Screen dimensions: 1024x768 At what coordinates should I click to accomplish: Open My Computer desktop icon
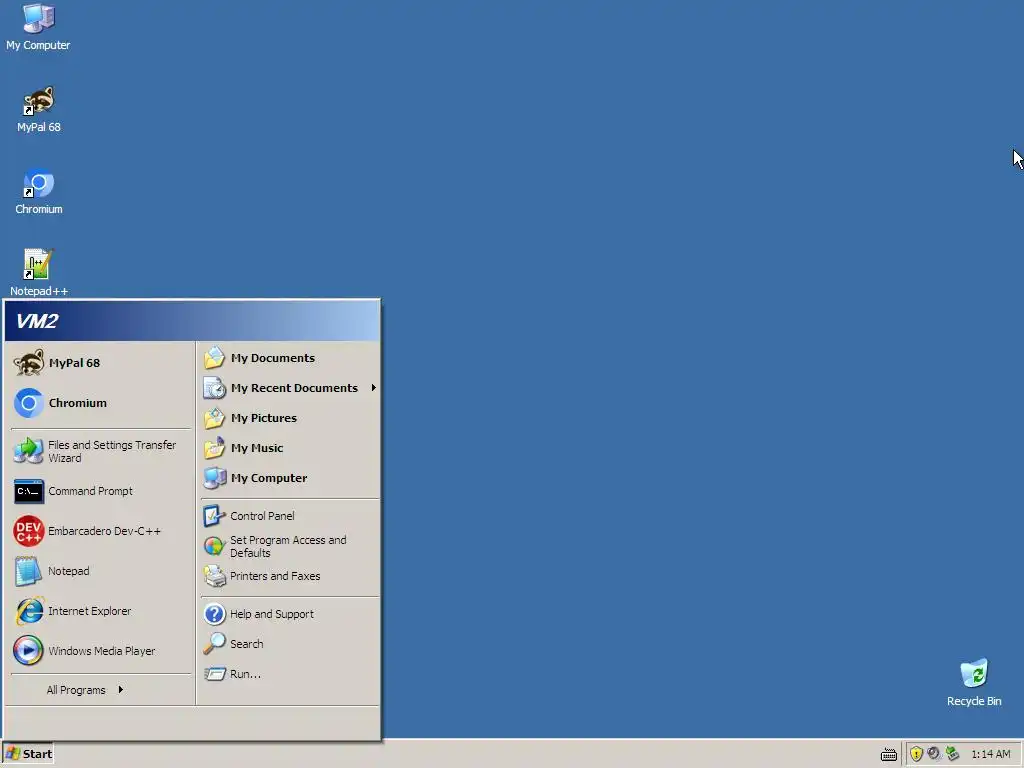click(38, 27)
